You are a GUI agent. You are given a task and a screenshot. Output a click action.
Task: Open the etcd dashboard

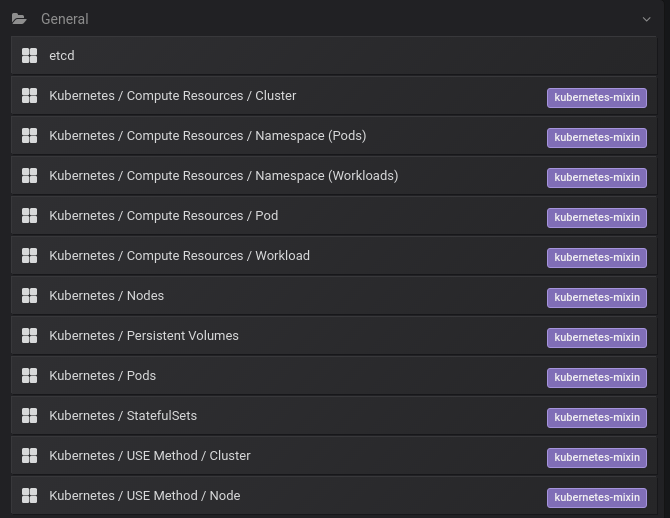tap(62, 56)
